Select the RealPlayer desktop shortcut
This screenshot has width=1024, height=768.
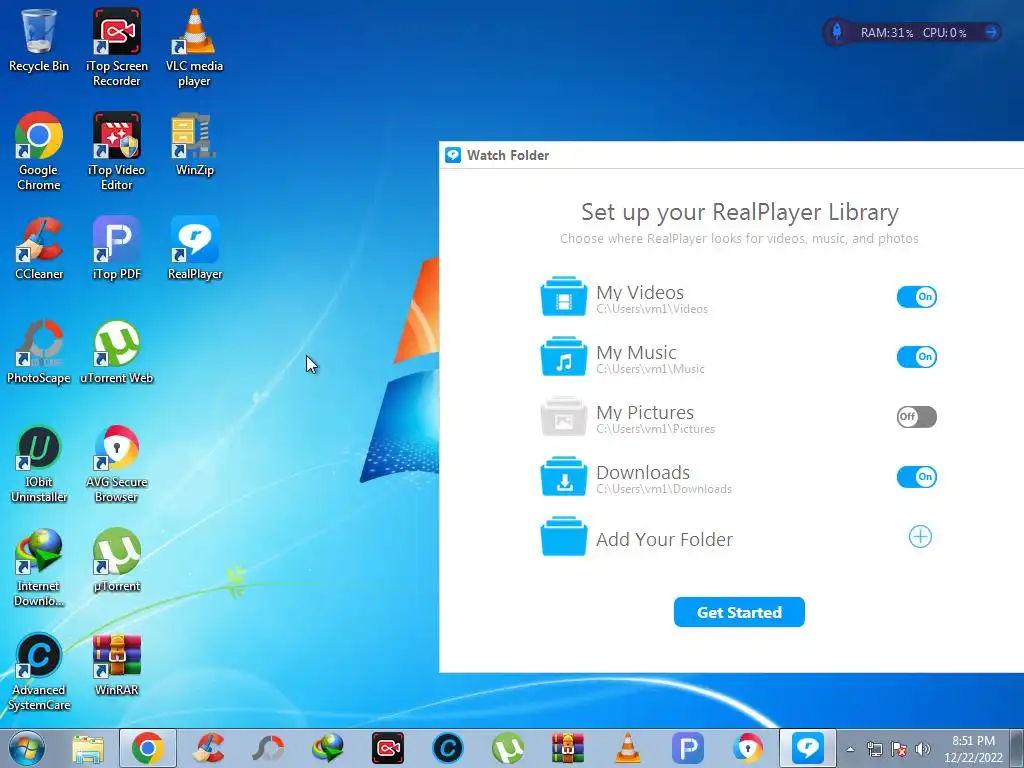tap(194, 248)
